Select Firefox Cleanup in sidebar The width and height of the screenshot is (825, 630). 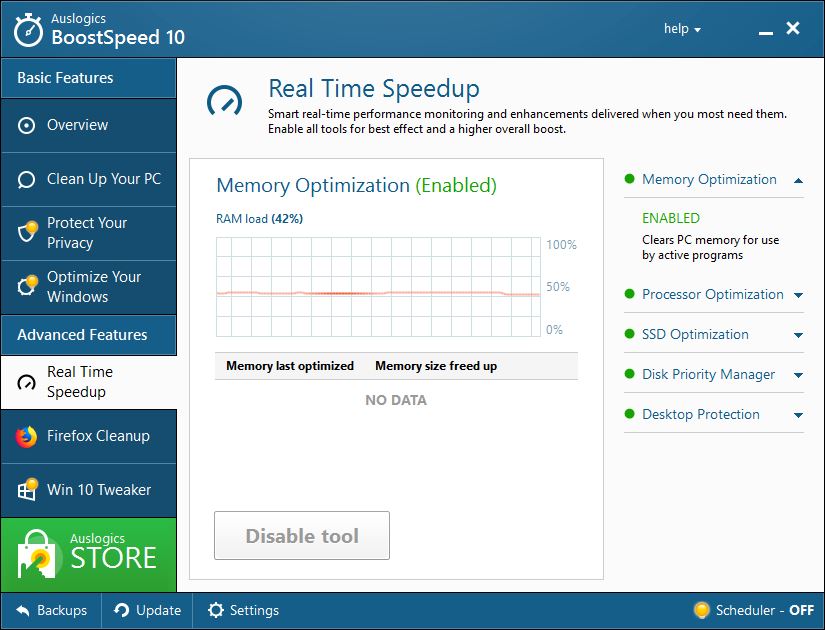pyautogui.click(x=88, y=436)
